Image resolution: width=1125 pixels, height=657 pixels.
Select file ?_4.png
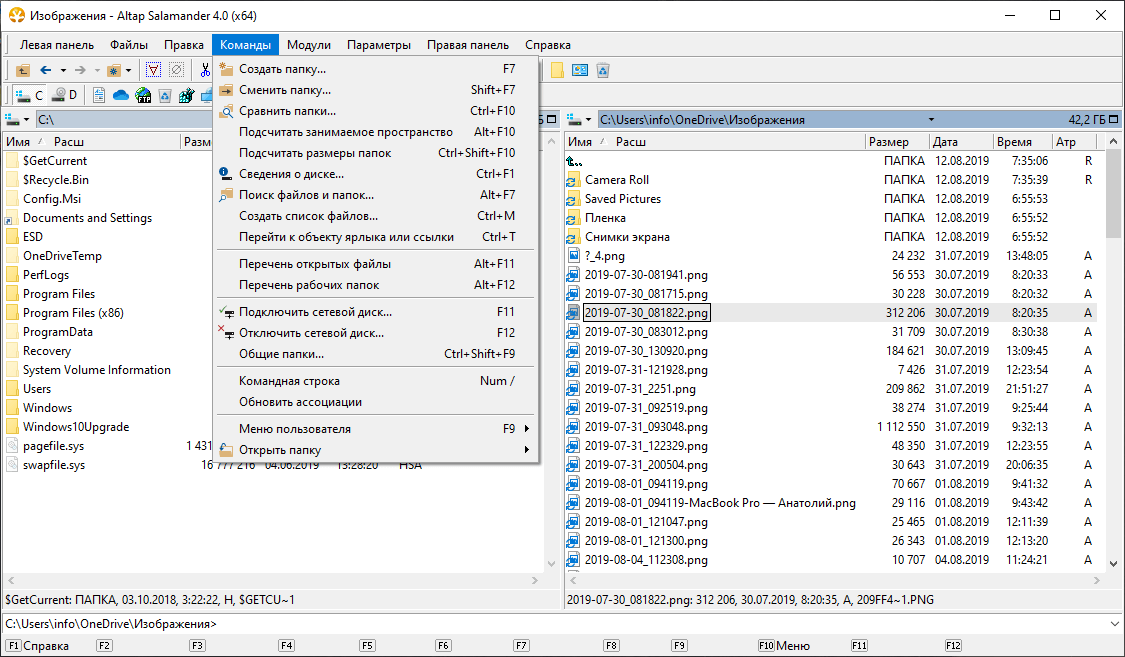[x=604, y=255]
